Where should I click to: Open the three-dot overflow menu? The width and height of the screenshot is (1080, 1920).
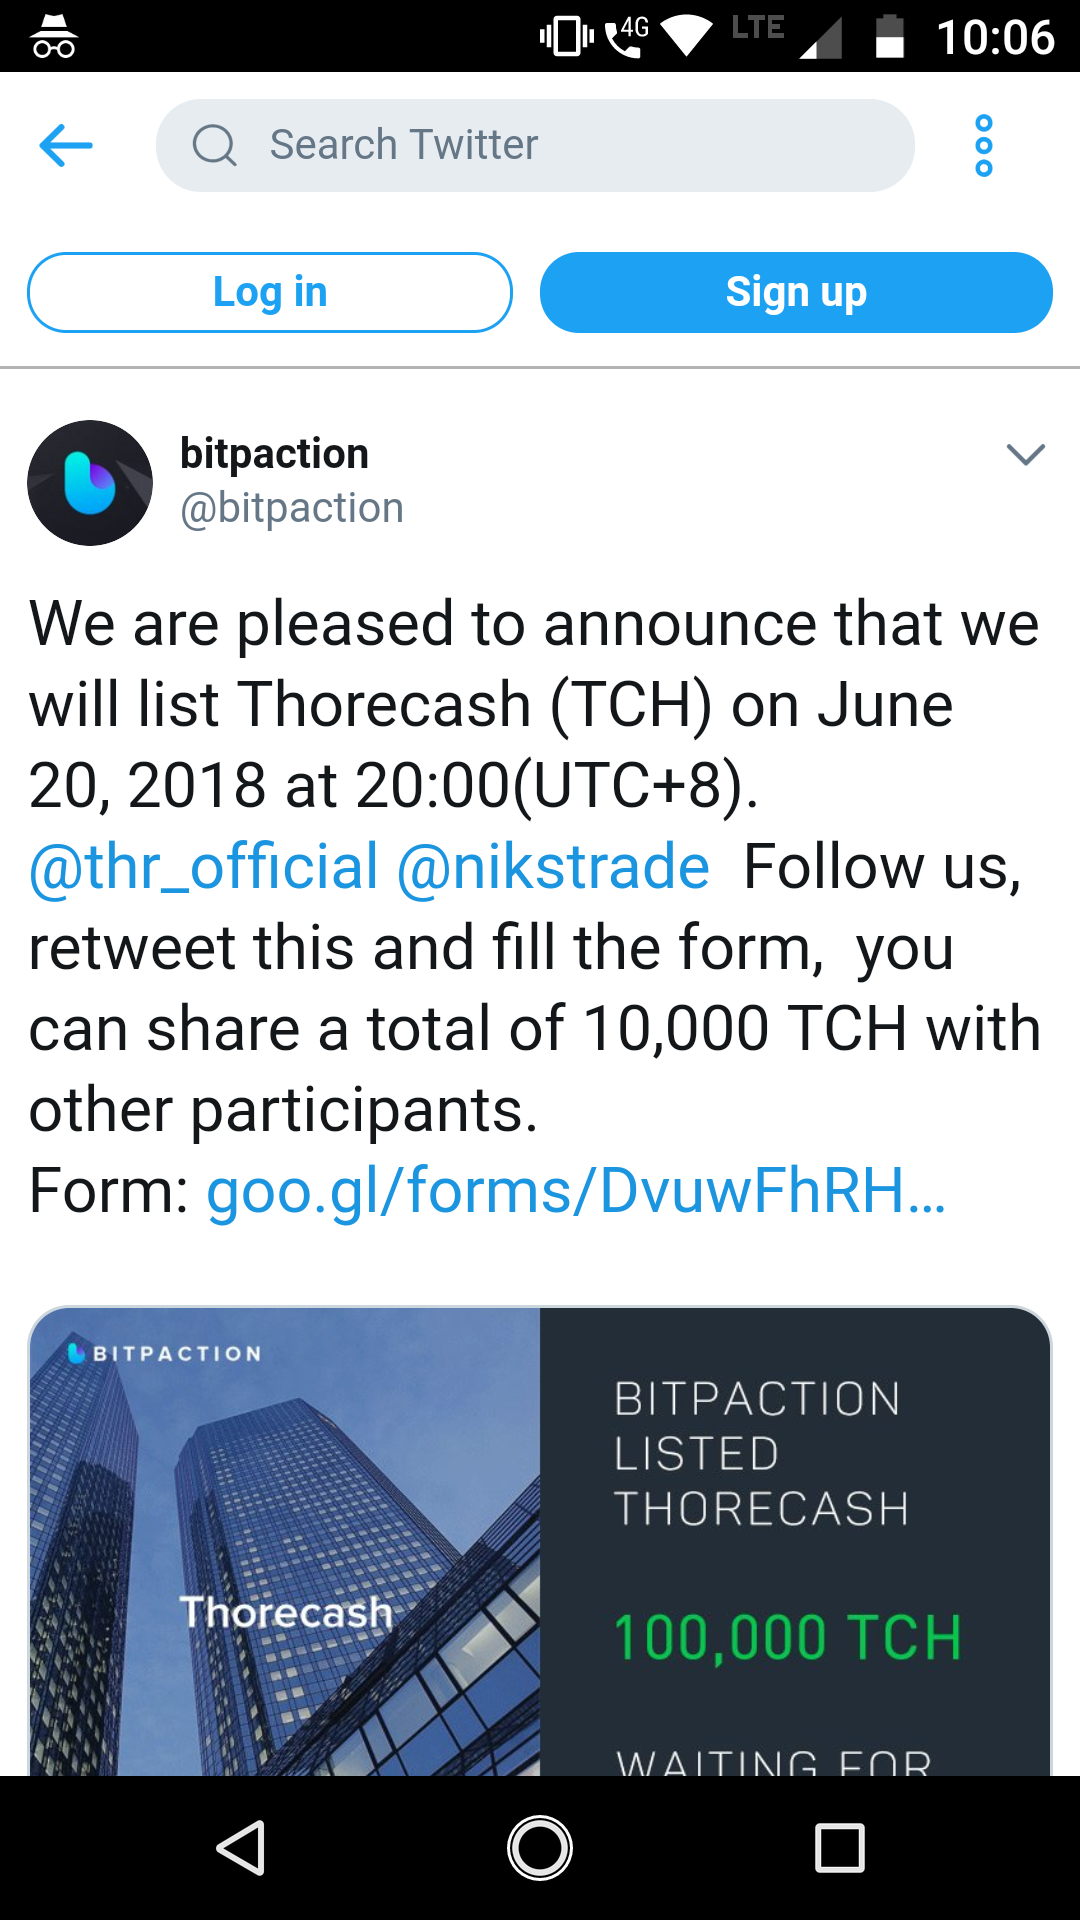pyautogui.click(x=984, y=146)
